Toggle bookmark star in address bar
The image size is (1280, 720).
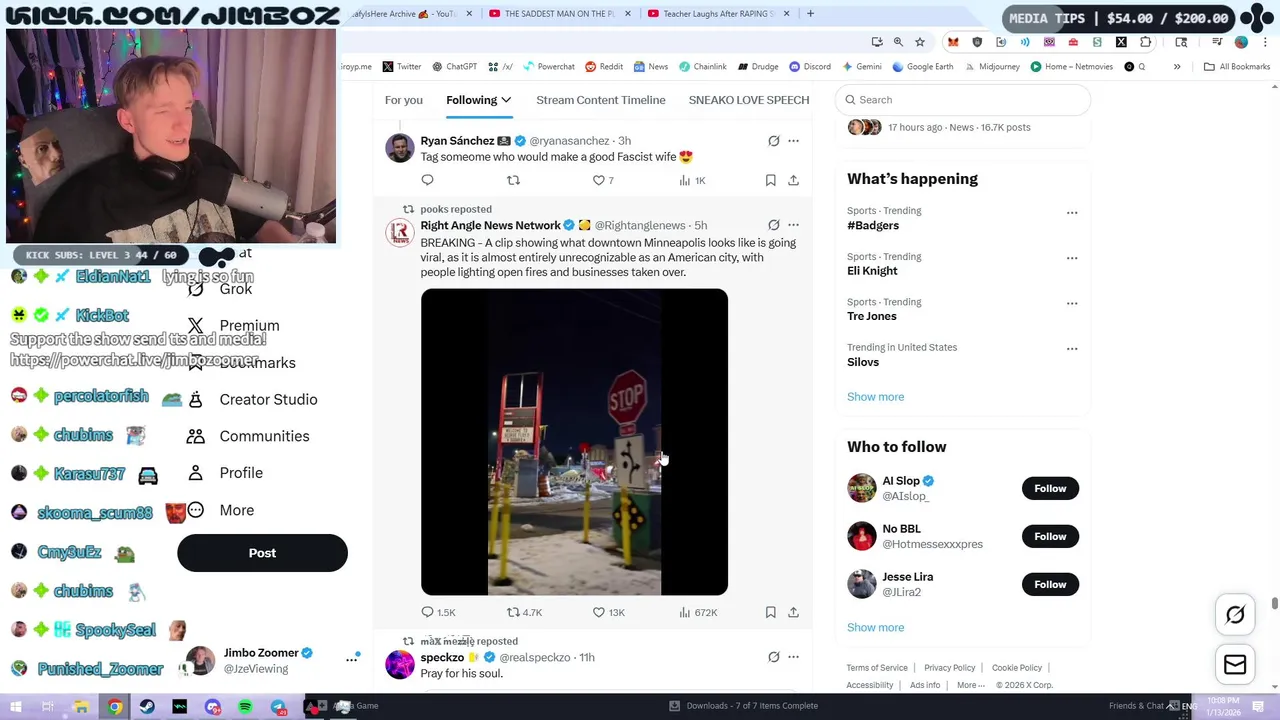[919, 42]
